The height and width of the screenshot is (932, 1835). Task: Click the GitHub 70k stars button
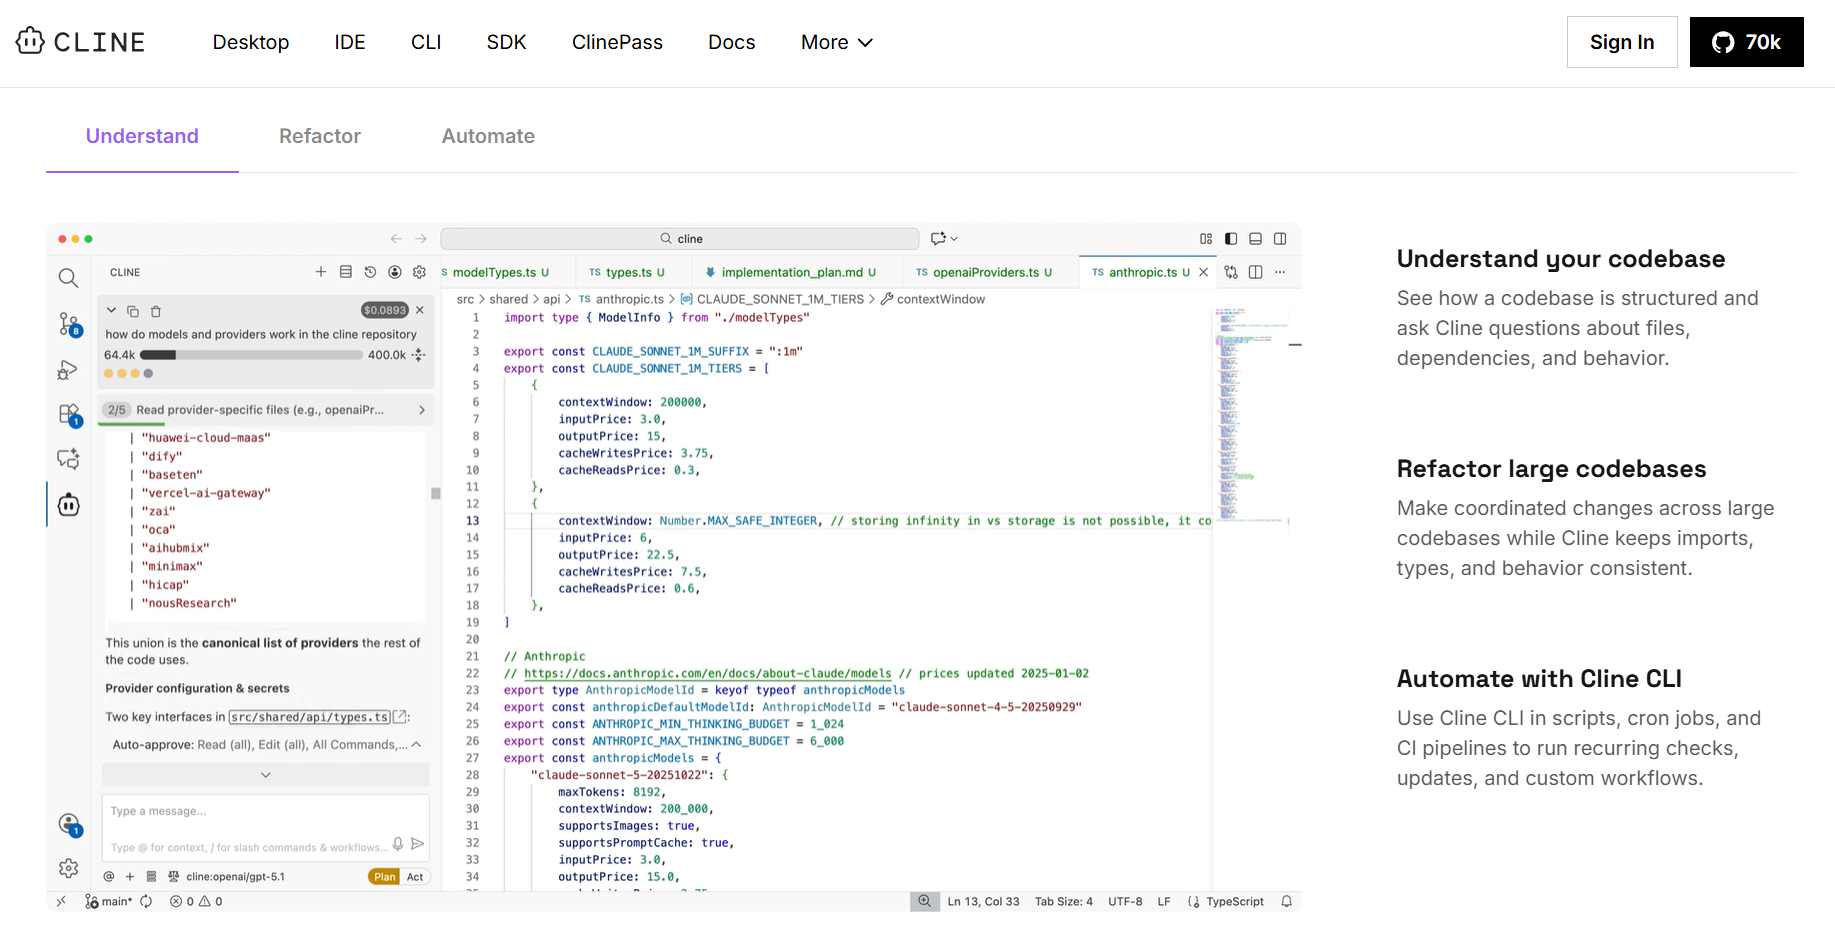click(1746, 42)
